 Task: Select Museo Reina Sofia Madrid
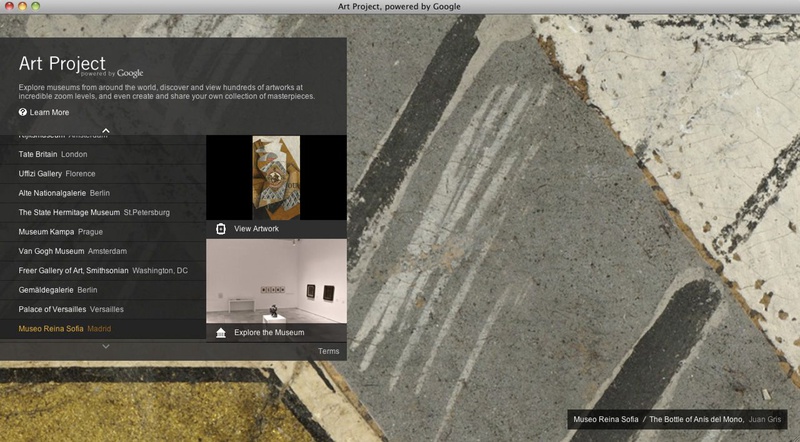[103, 329]
